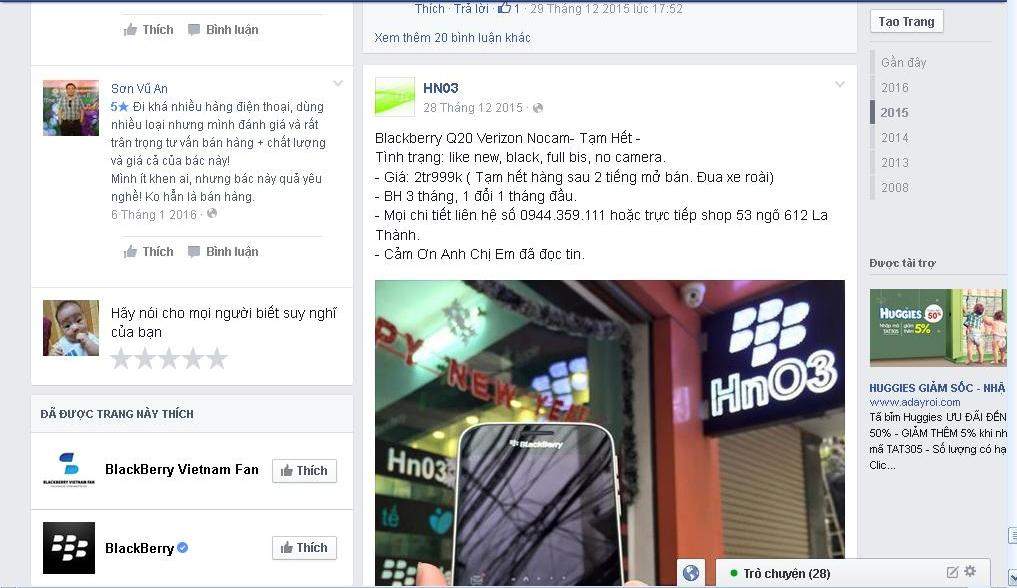Click the comment like thumbs-up count icon
The width and height of the screenshot is (1017, 588).
[505, 8]
